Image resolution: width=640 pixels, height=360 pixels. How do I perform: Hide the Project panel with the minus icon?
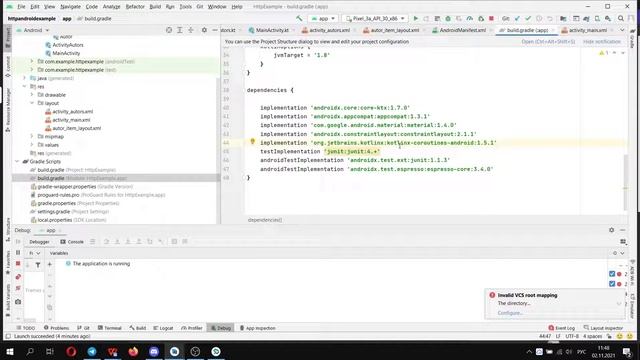click(x=215, y=30)
